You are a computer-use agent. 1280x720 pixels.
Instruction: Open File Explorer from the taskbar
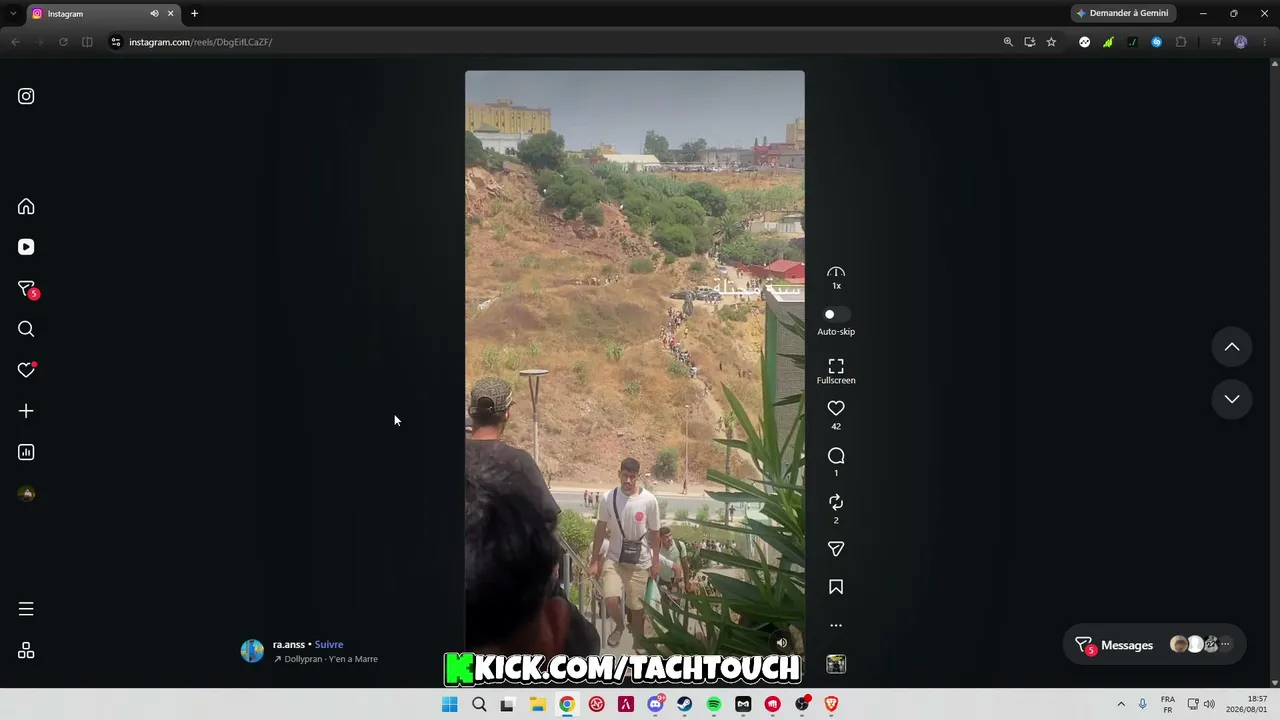click(537, 704)
